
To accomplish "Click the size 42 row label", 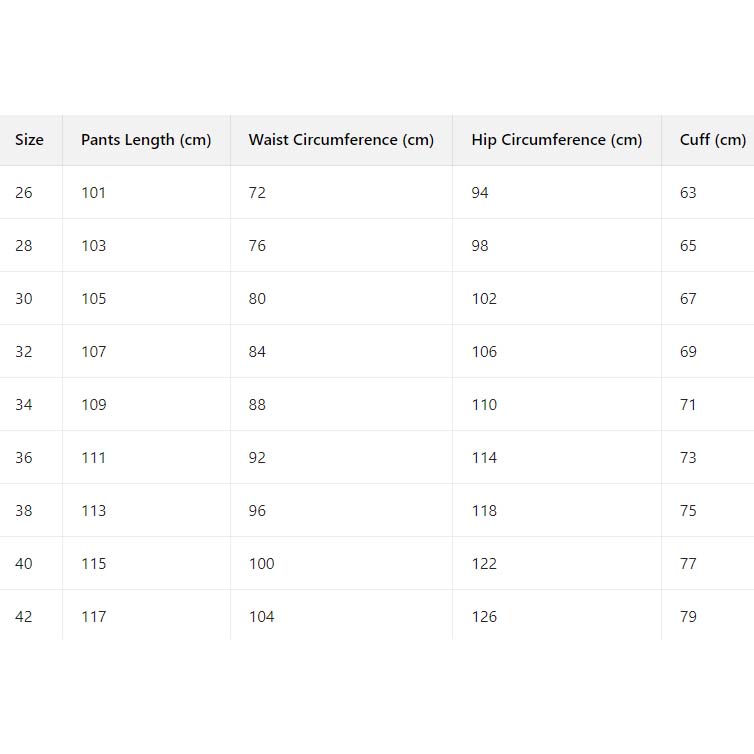I will click(x=24, y=617).
